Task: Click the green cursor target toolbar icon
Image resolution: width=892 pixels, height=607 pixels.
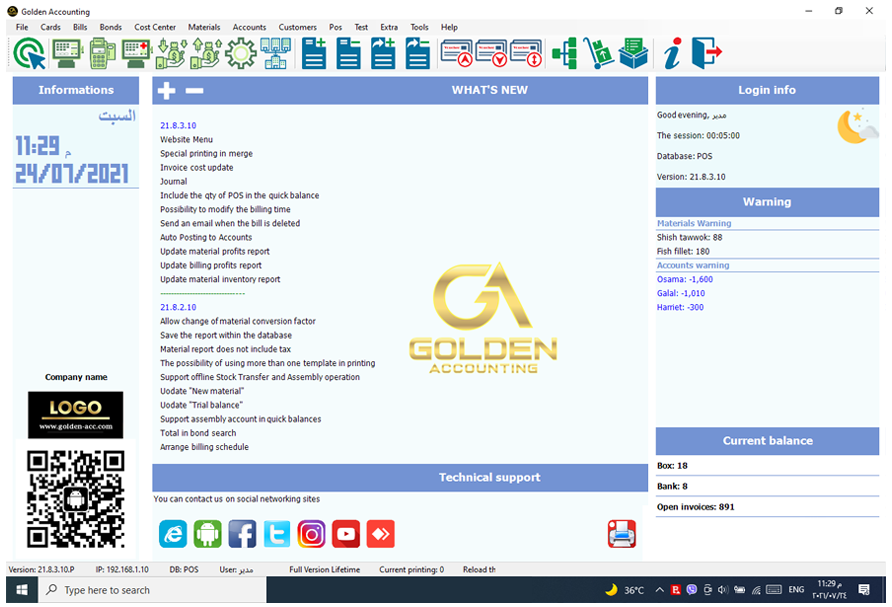Action: (30, 53)
